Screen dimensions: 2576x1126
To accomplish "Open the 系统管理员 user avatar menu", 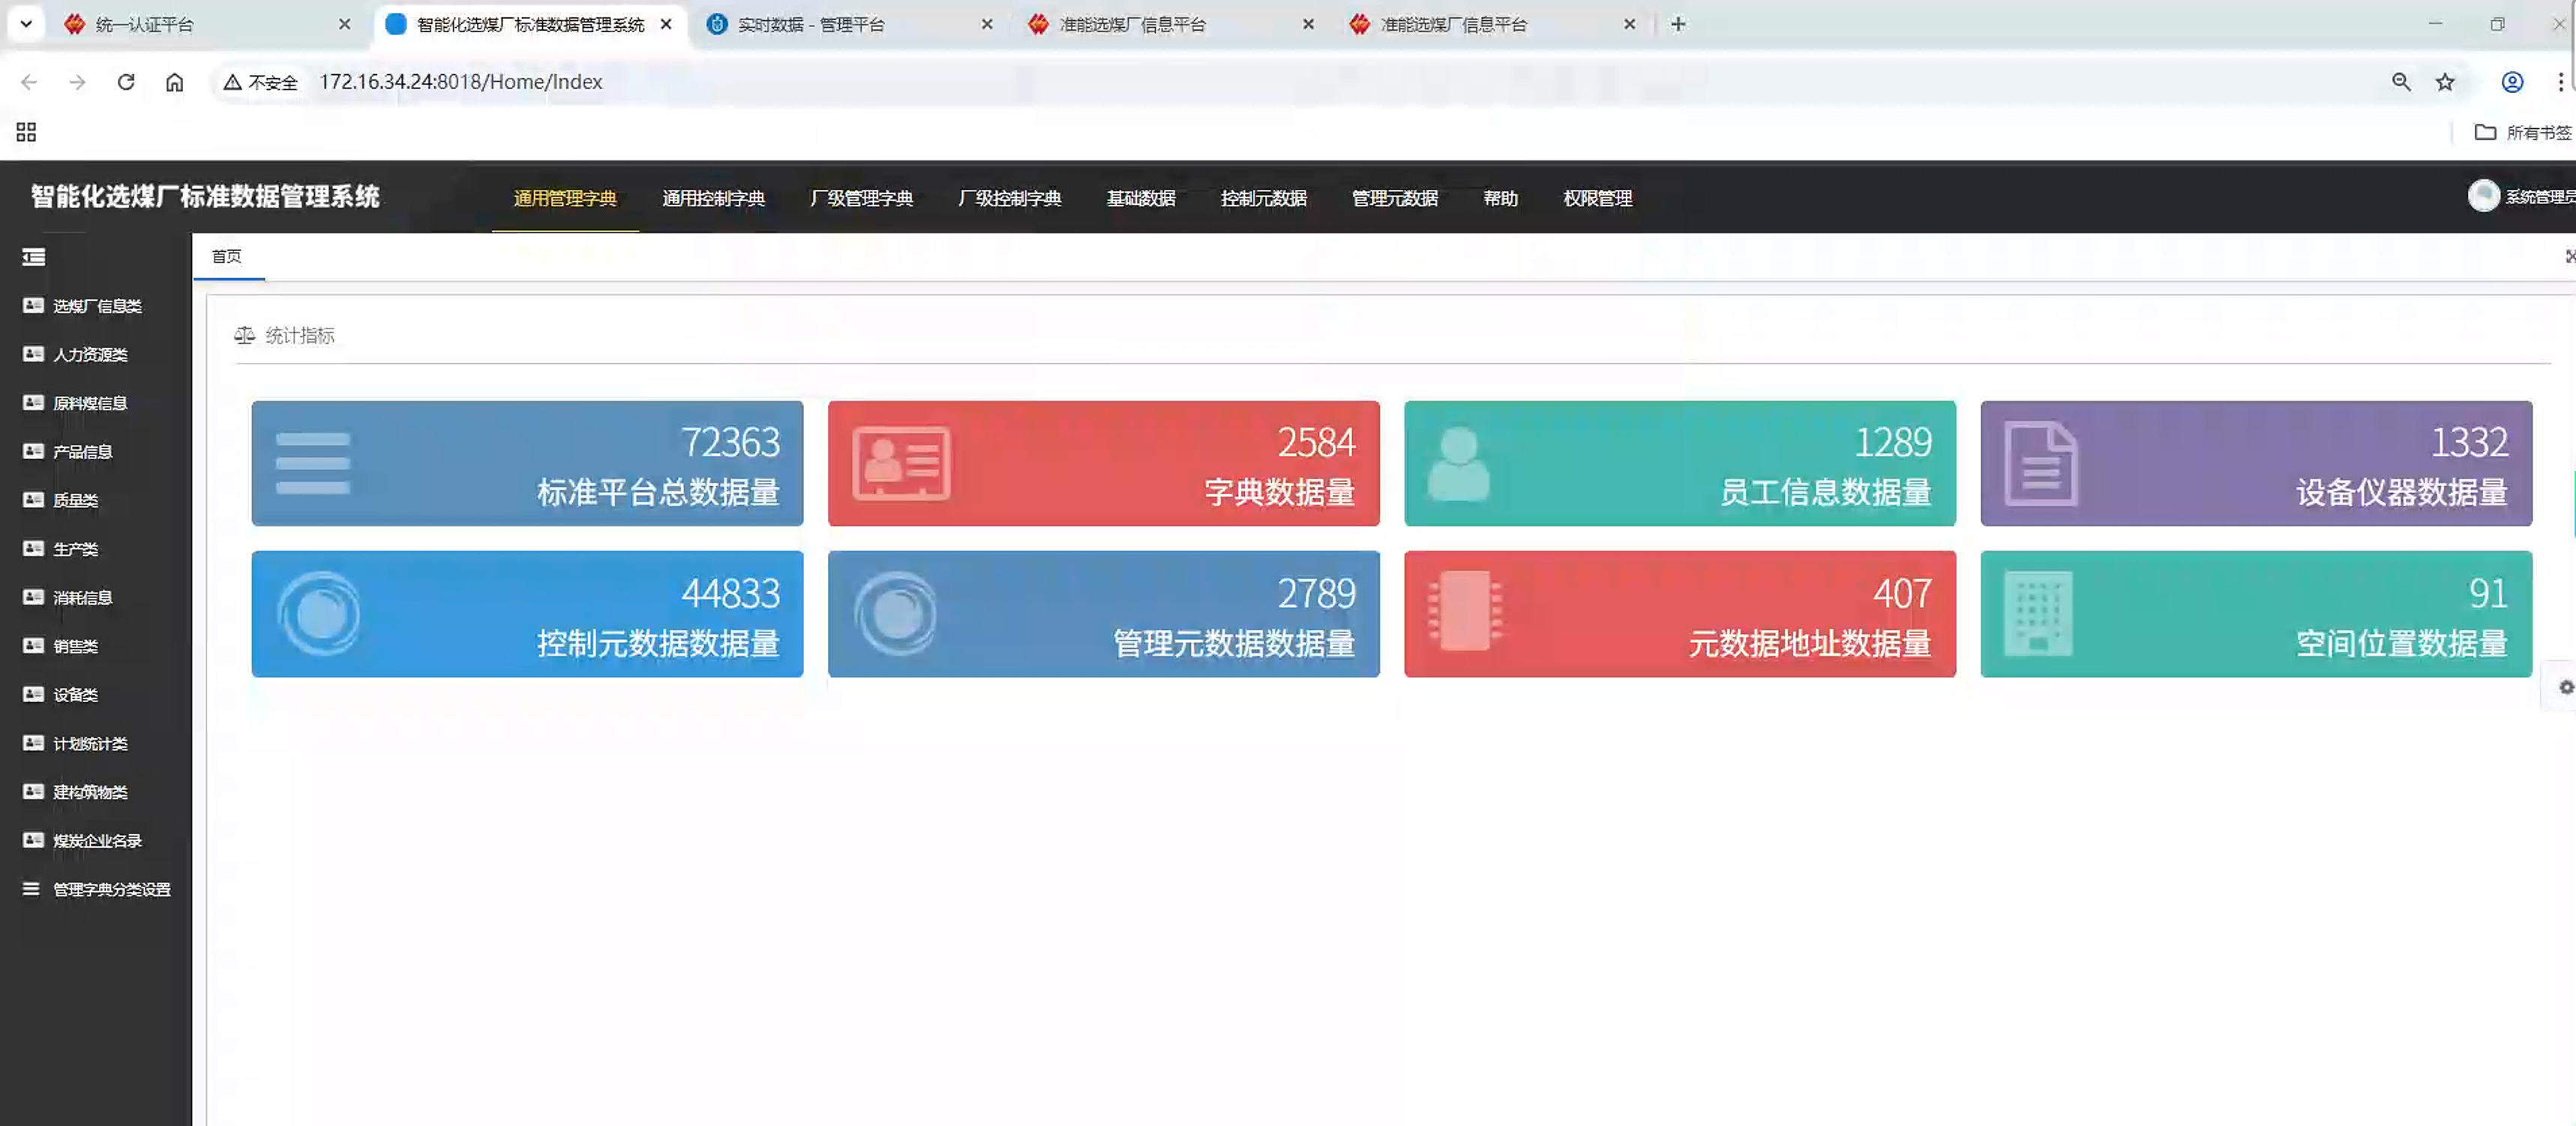I will tap(2484, 196).
